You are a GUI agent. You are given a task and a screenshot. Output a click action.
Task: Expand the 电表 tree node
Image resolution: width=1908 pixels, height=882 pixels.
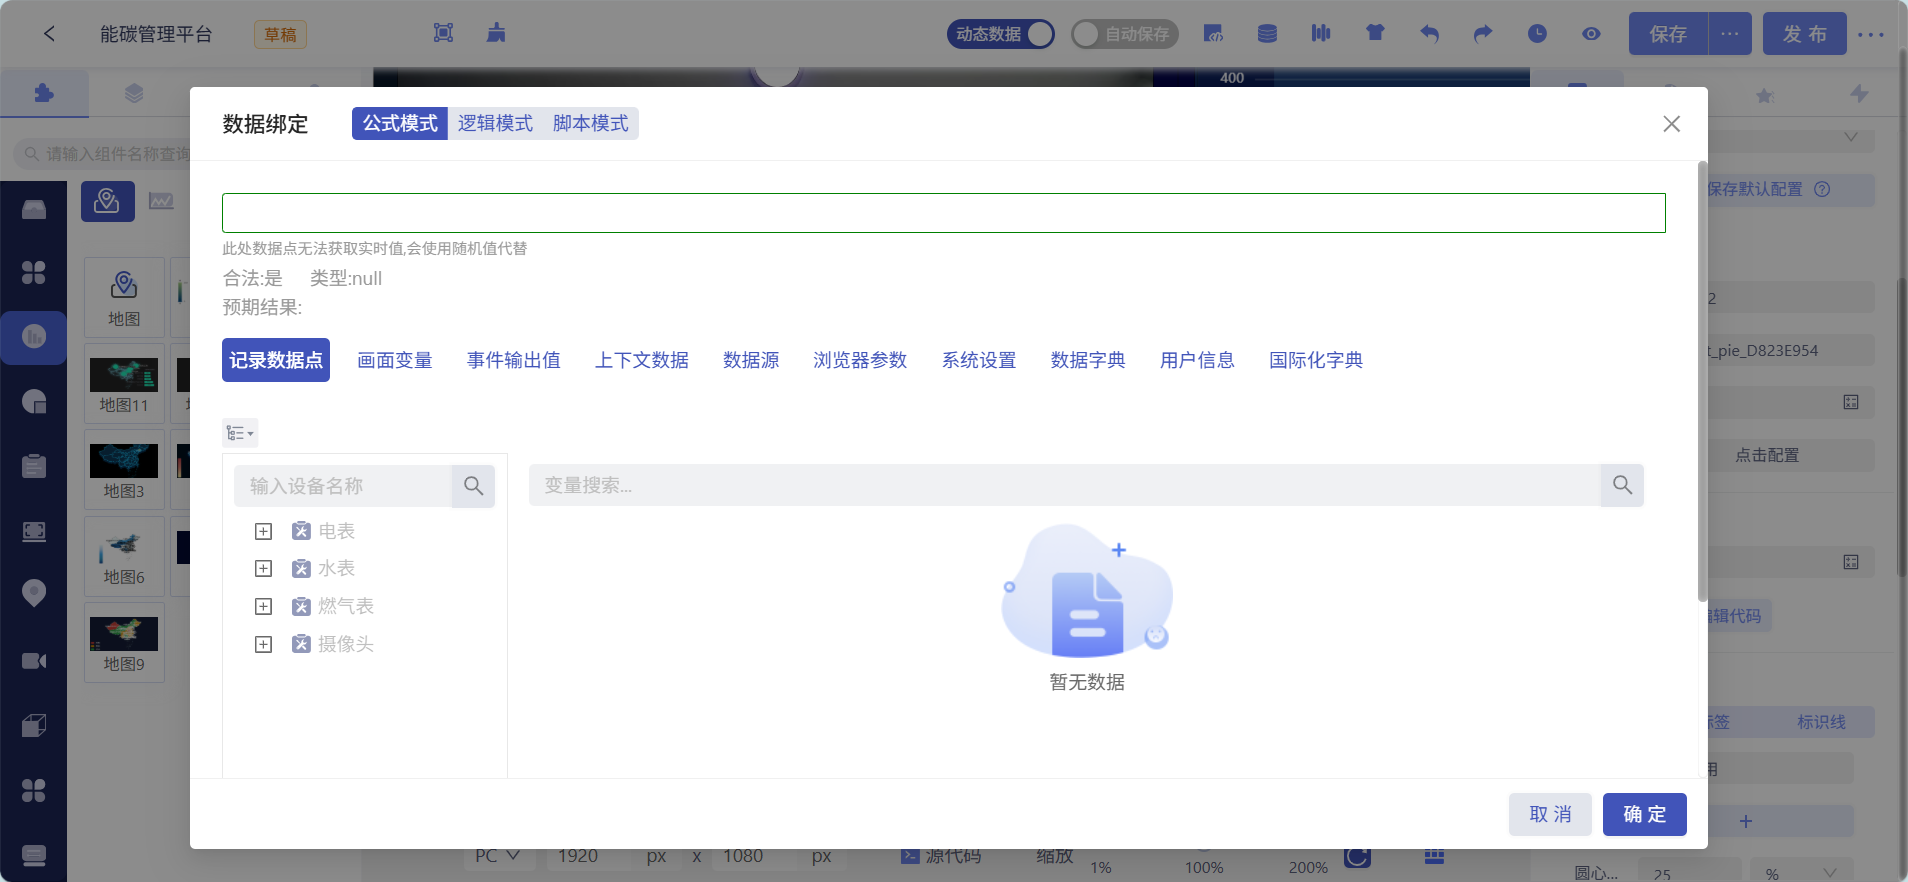263,531
